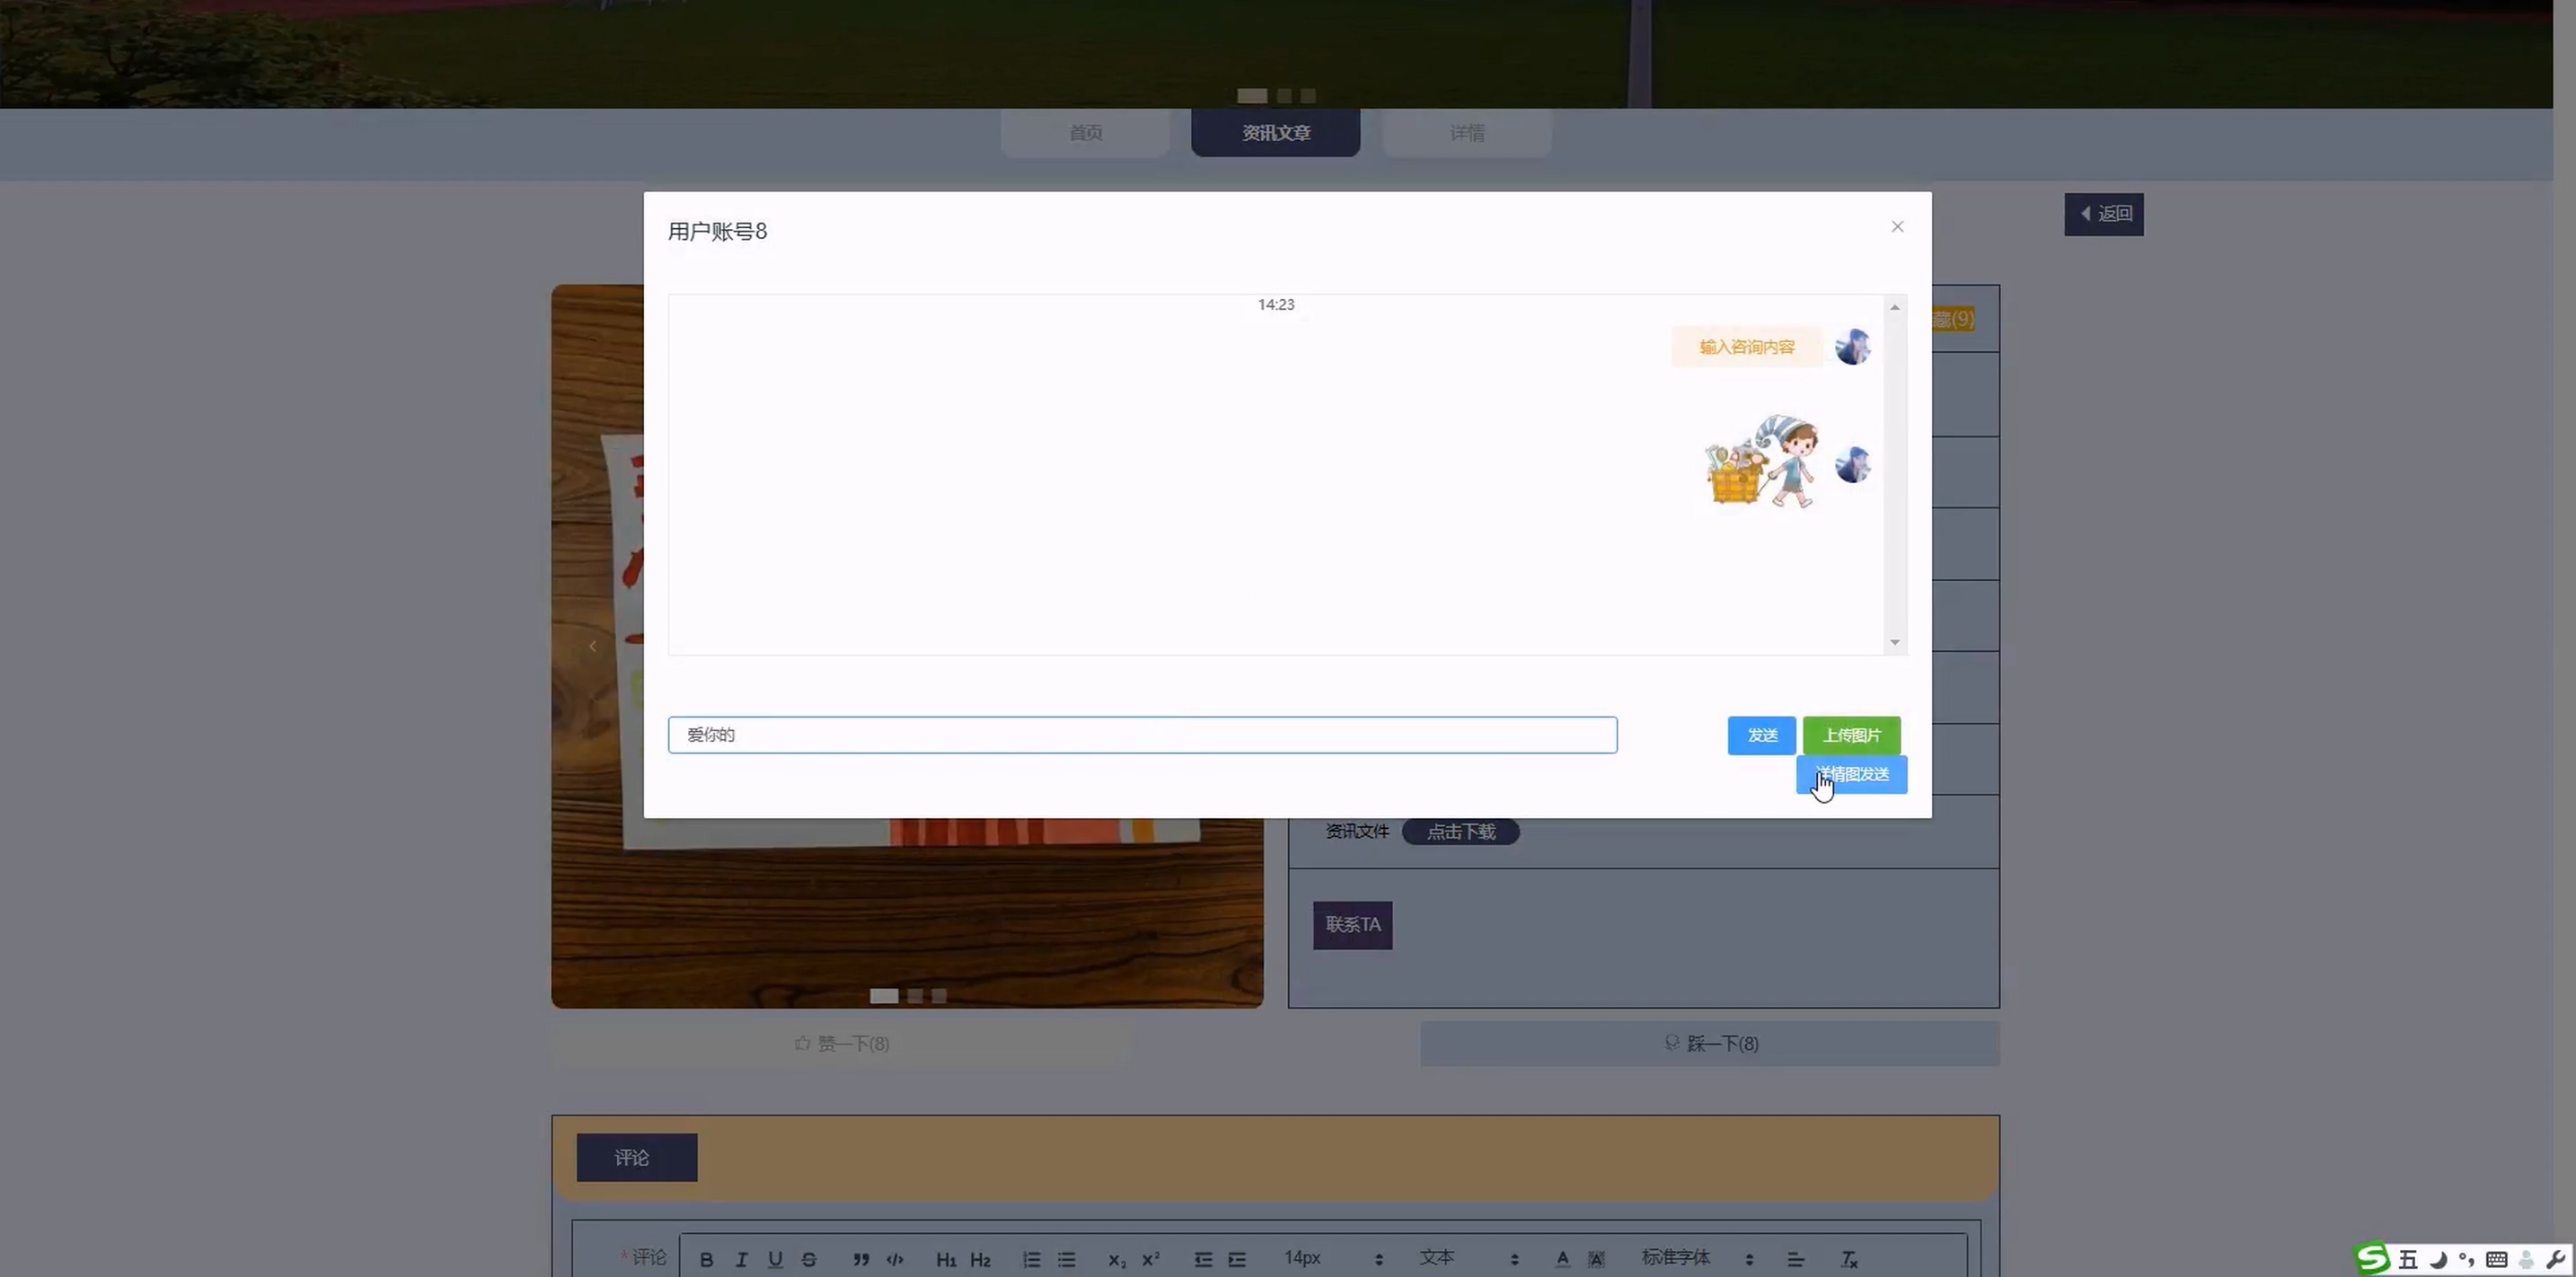Click the chat scrollbar up arrow
This screenshot has width=2576, height=1277.
coord(1894,308)
